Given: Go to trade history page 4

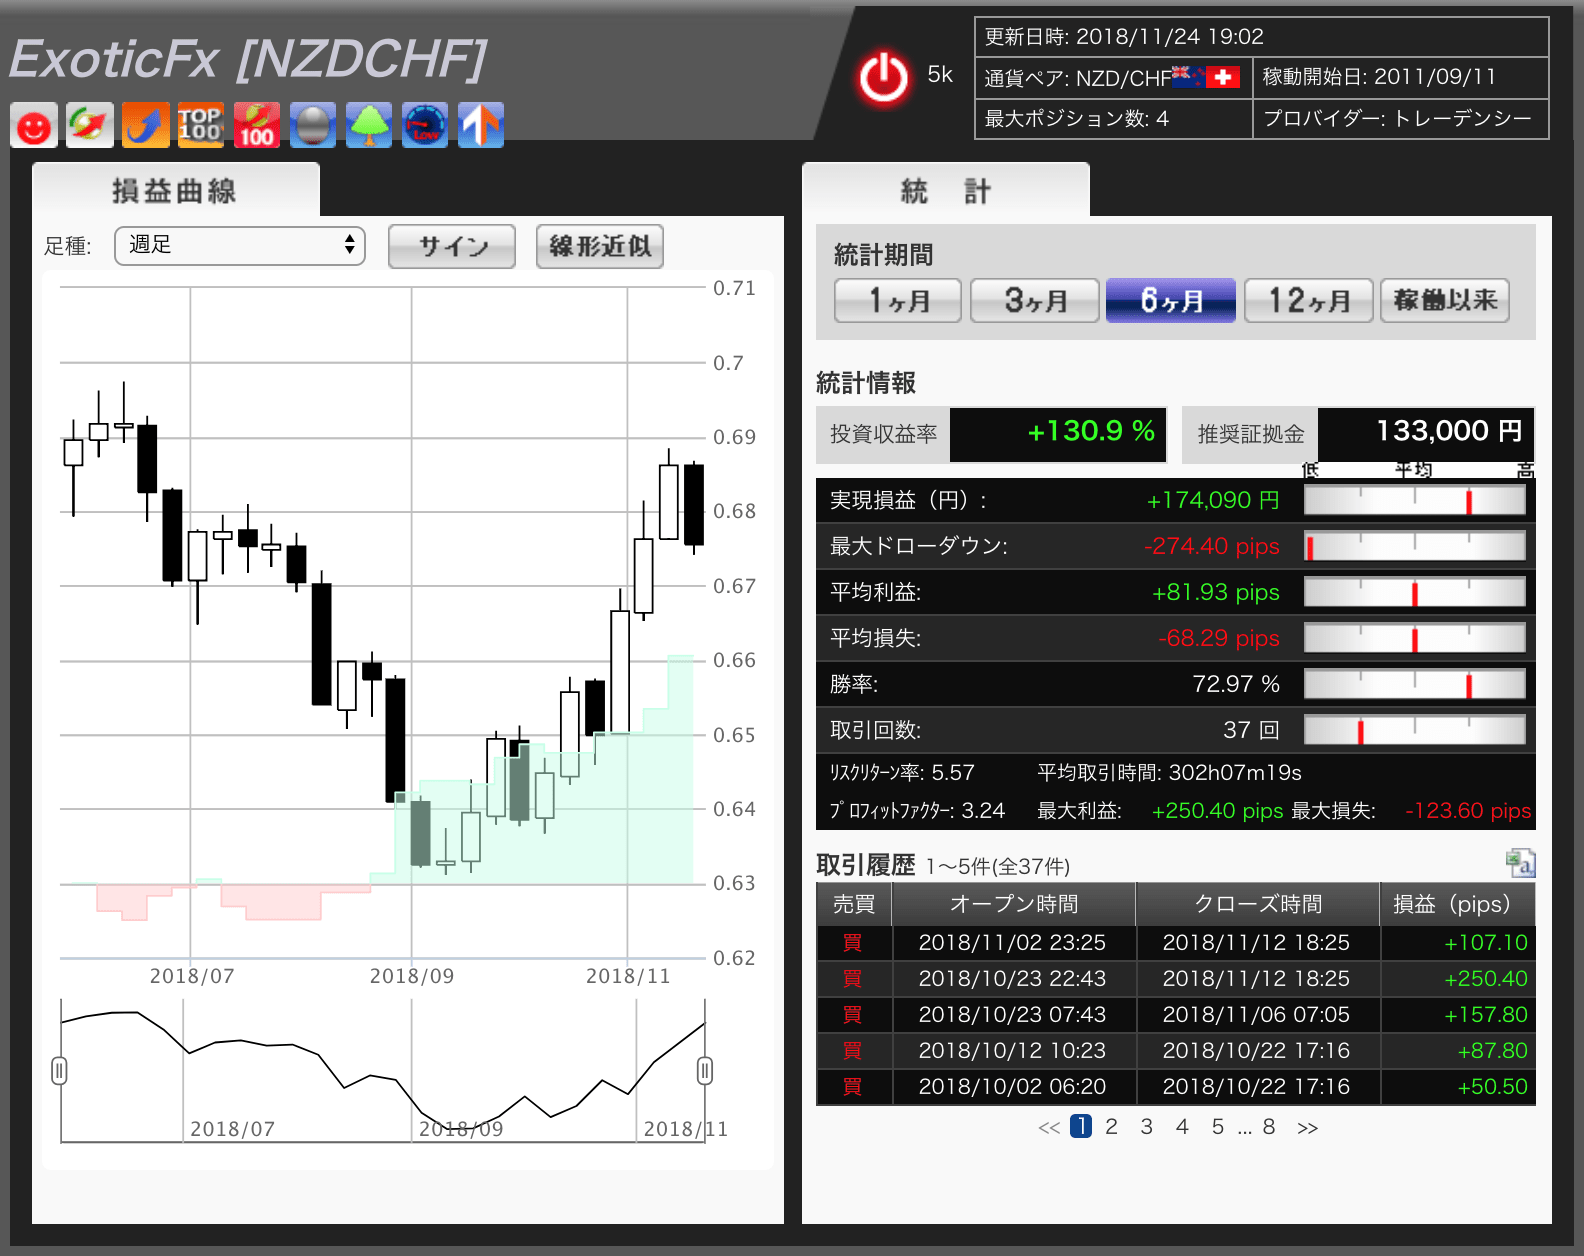Looking at the screenshot, I should coord(1182,1127).
